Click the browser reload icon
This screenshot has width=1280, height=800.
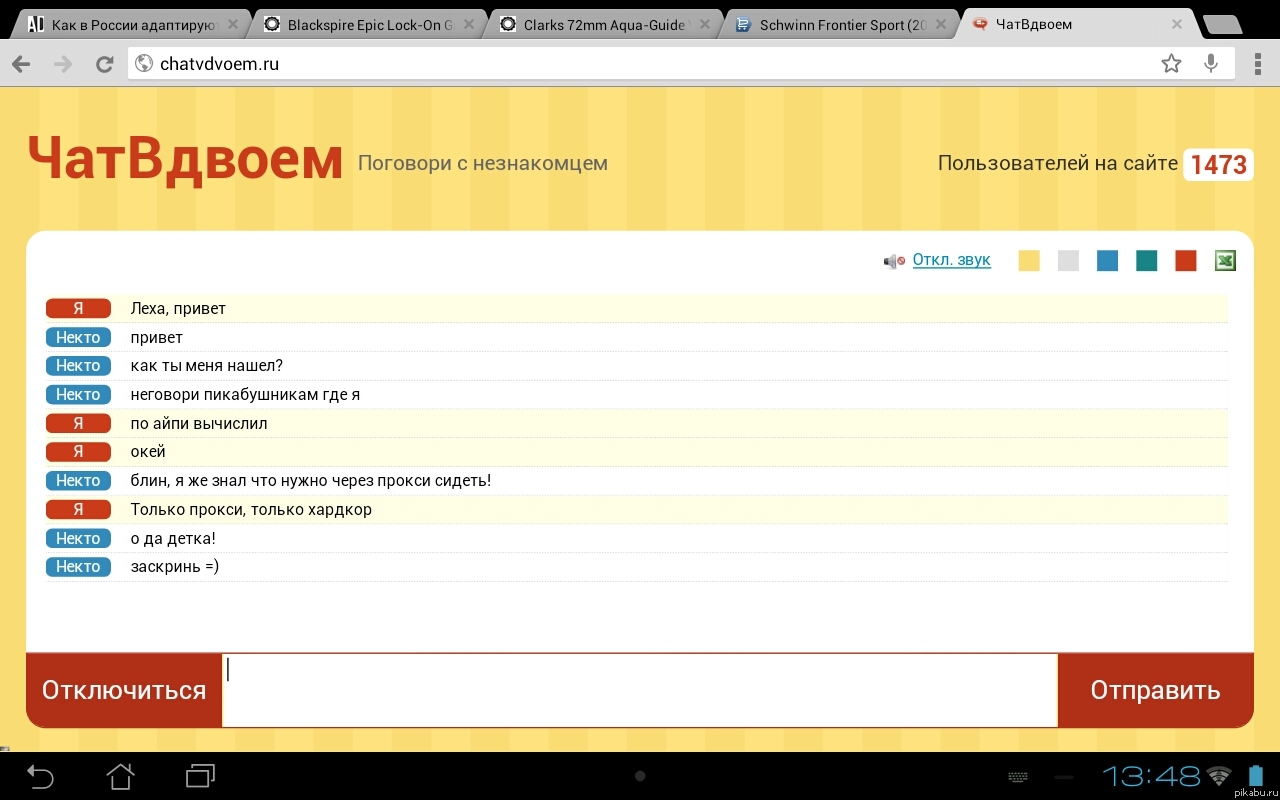(x=104, y=64)
